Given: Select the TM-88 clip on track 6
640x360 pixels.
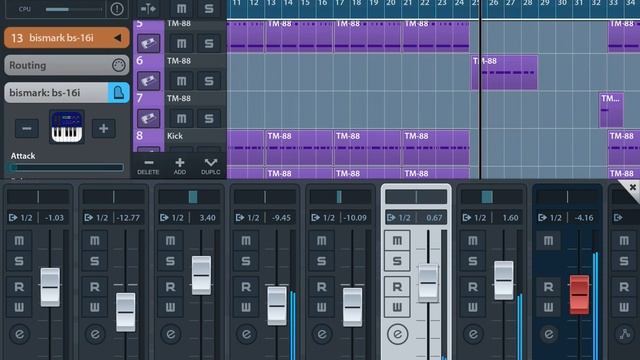Looking at the screenshot, I should point(504,73).
